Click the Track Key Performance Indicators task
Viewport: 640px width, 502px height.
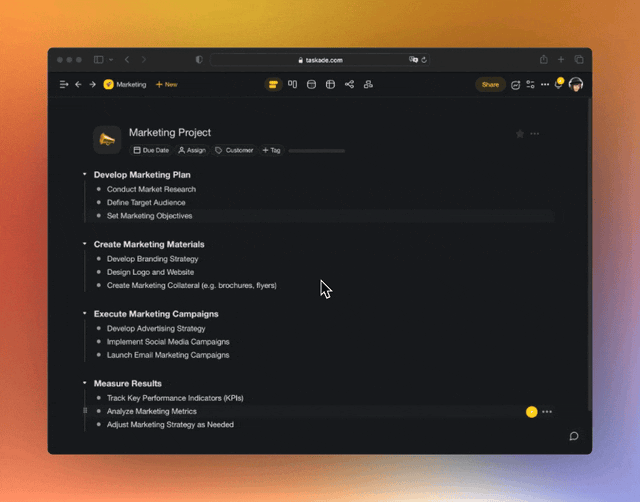pyautogui.click(x=175, y=398)
